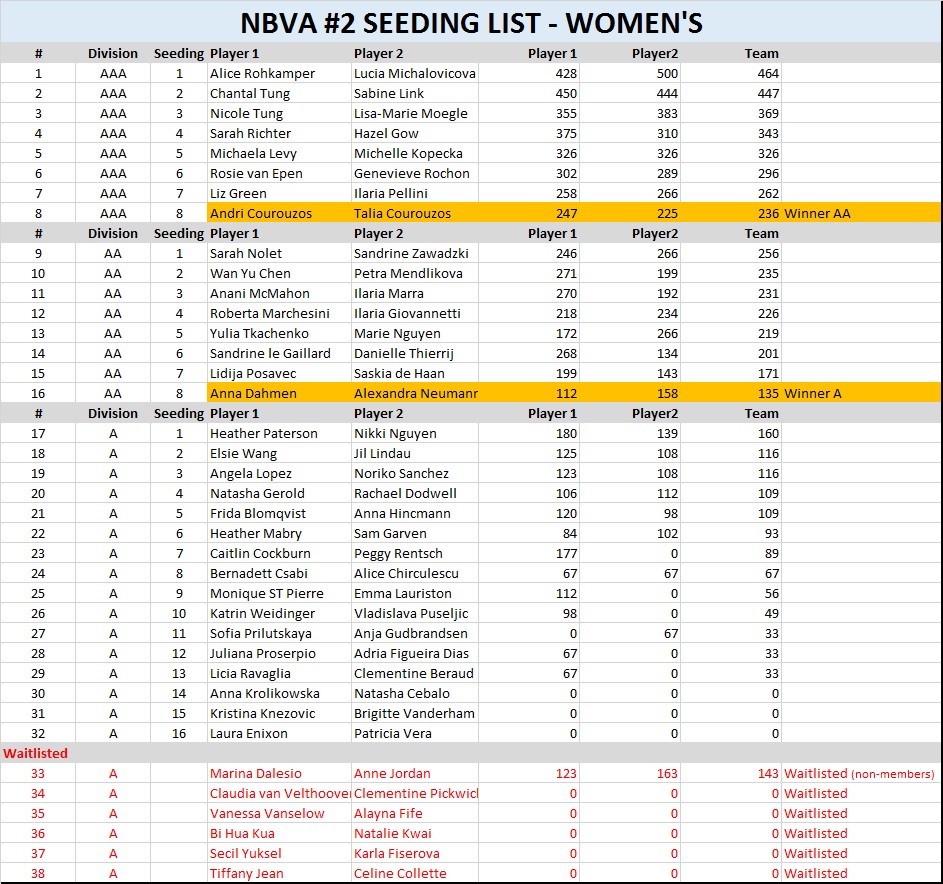Select 'Katrin Weidinger' cell
The image size is (943, 884).
click(x=279, y=613)
